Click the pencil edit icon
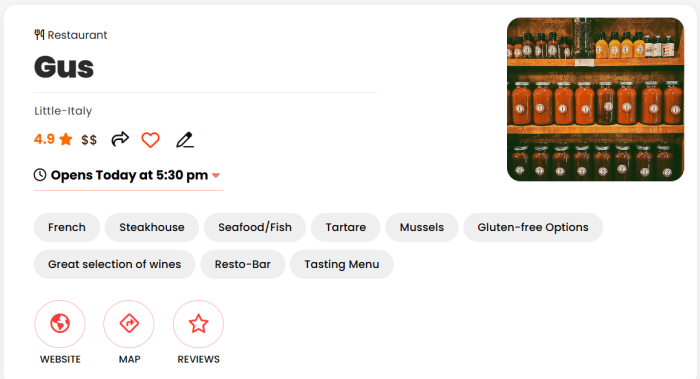 tap(185, 140)
